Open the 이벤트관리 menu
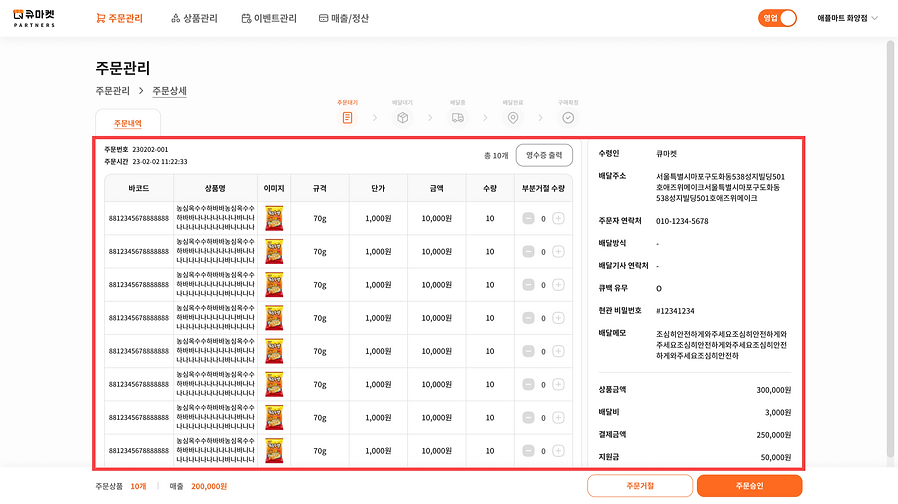898x504 pixels. click(x=269, y=18)
